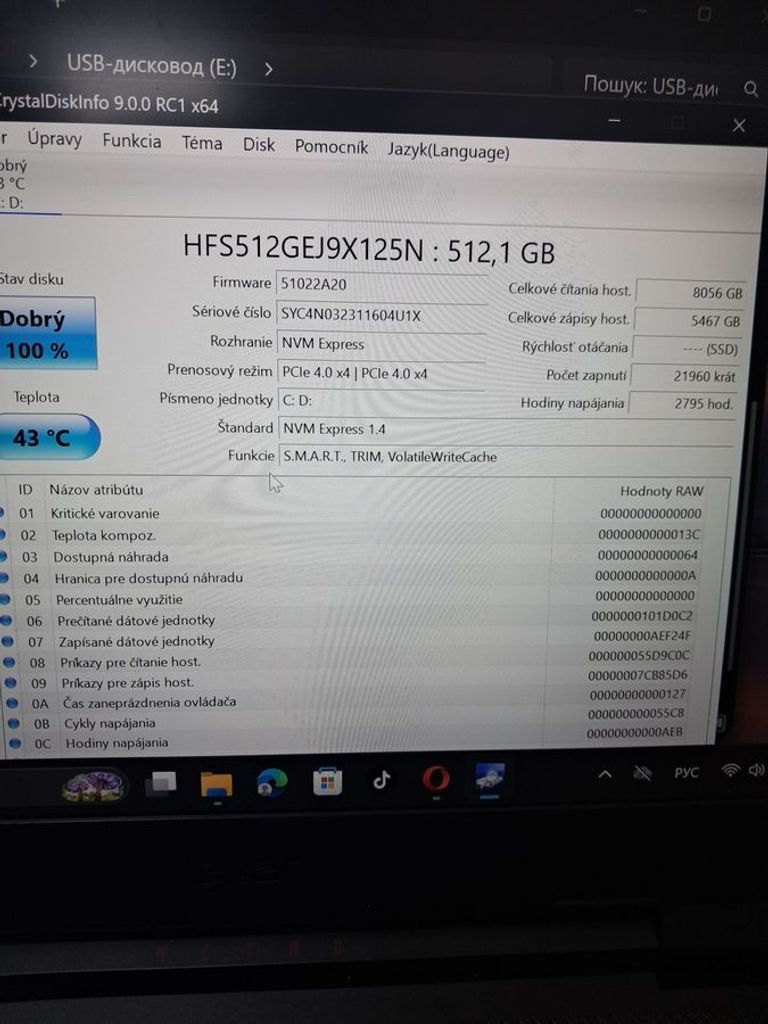The image size is (768, 1024).
Task: Click the power-on hours value 2795 hod.
Action: [682, 404]
